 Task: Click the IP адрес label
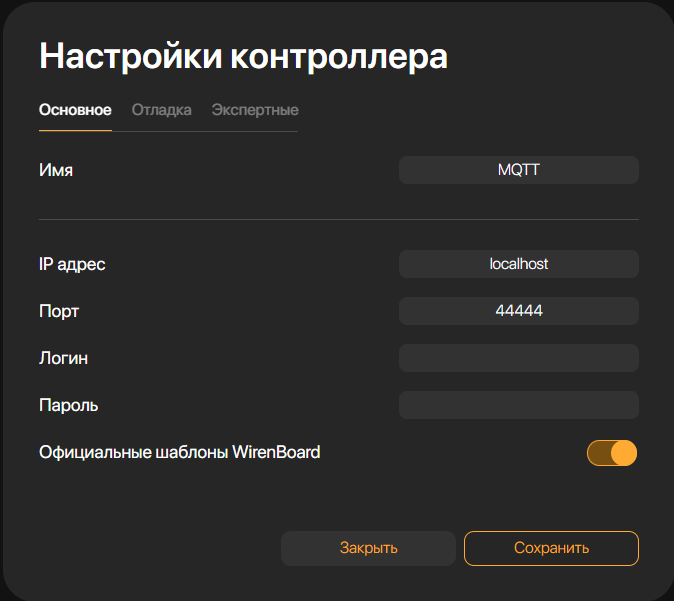click(x=72, y=264)
